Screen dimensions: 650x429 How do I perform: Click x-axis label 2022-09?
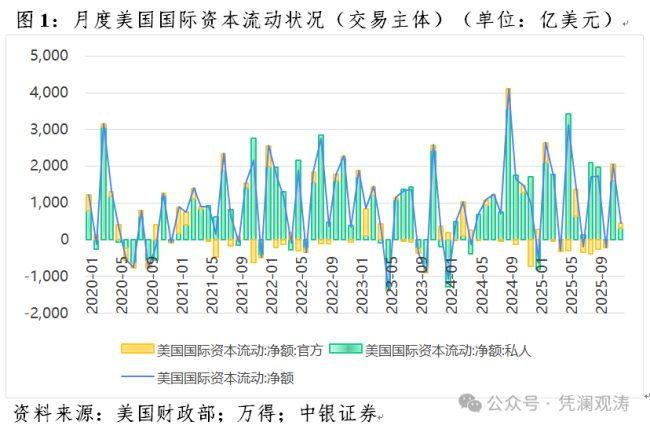[332, 285]
